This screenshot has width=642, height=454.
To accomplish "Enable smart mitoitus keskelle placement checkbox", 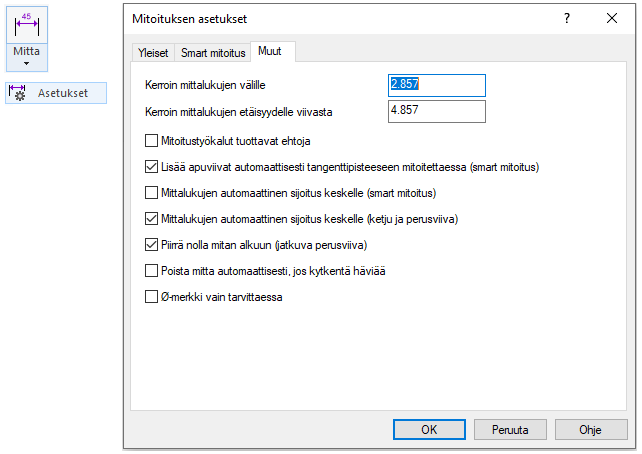I will click(x=152, y=193).
